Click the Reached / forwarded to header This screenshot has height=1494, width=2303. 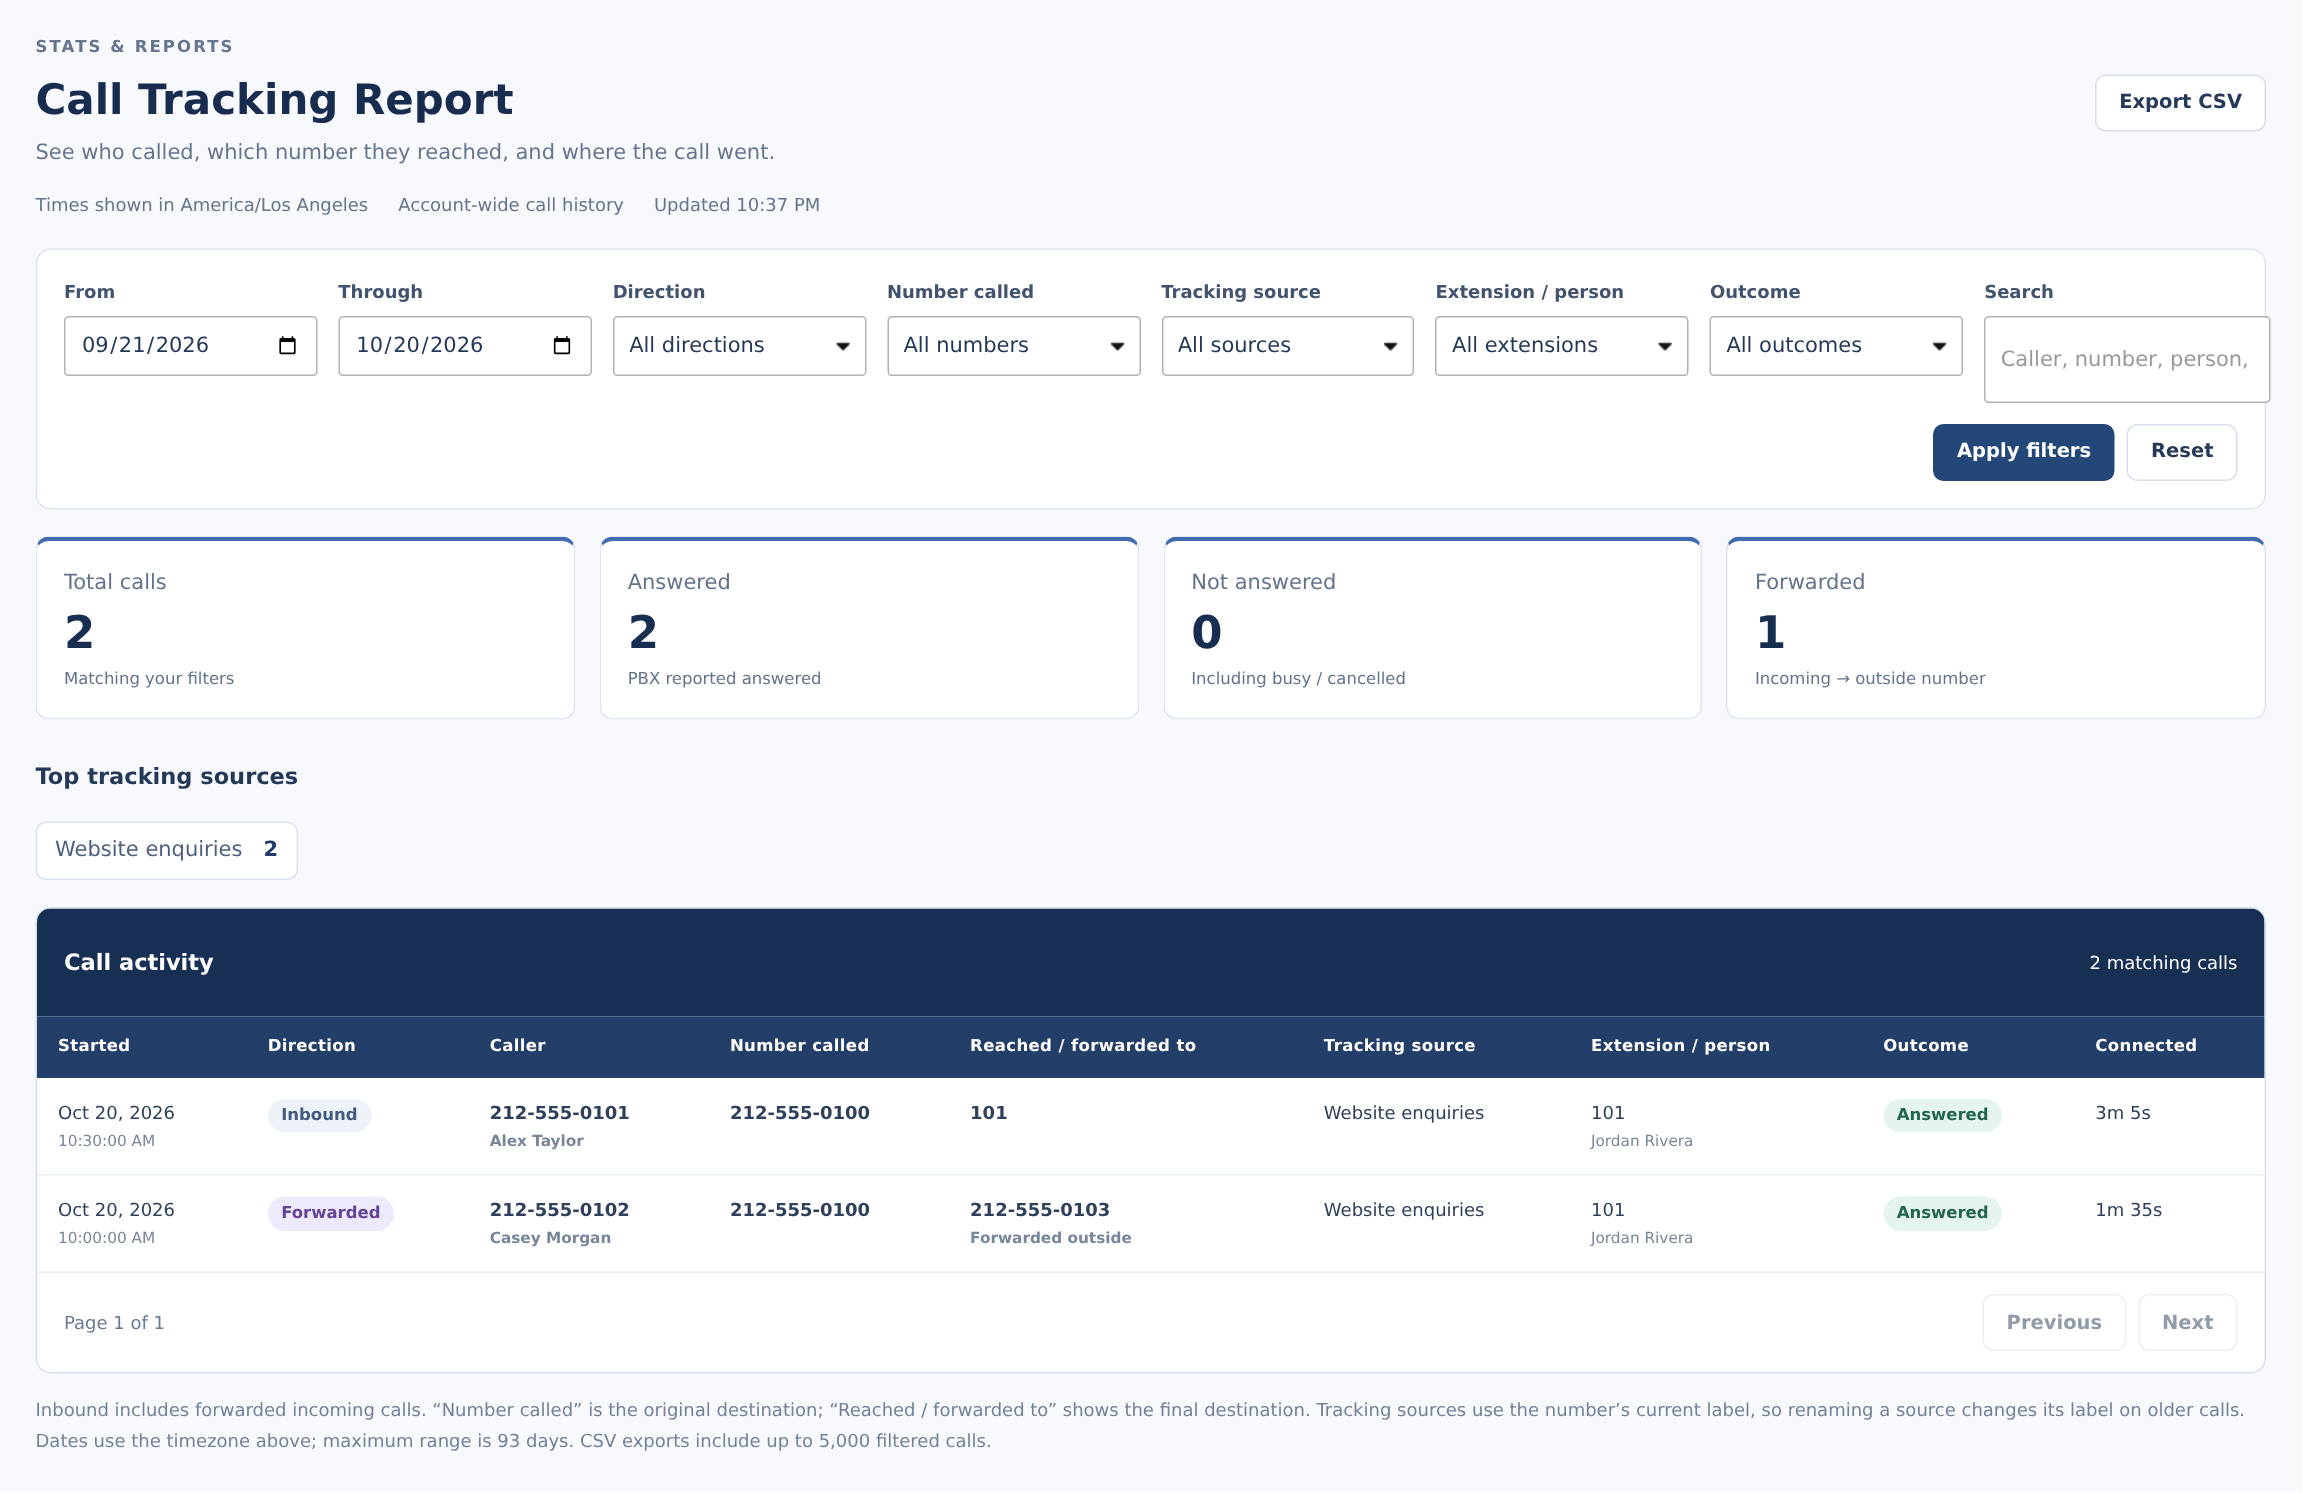[1082, 1045]
